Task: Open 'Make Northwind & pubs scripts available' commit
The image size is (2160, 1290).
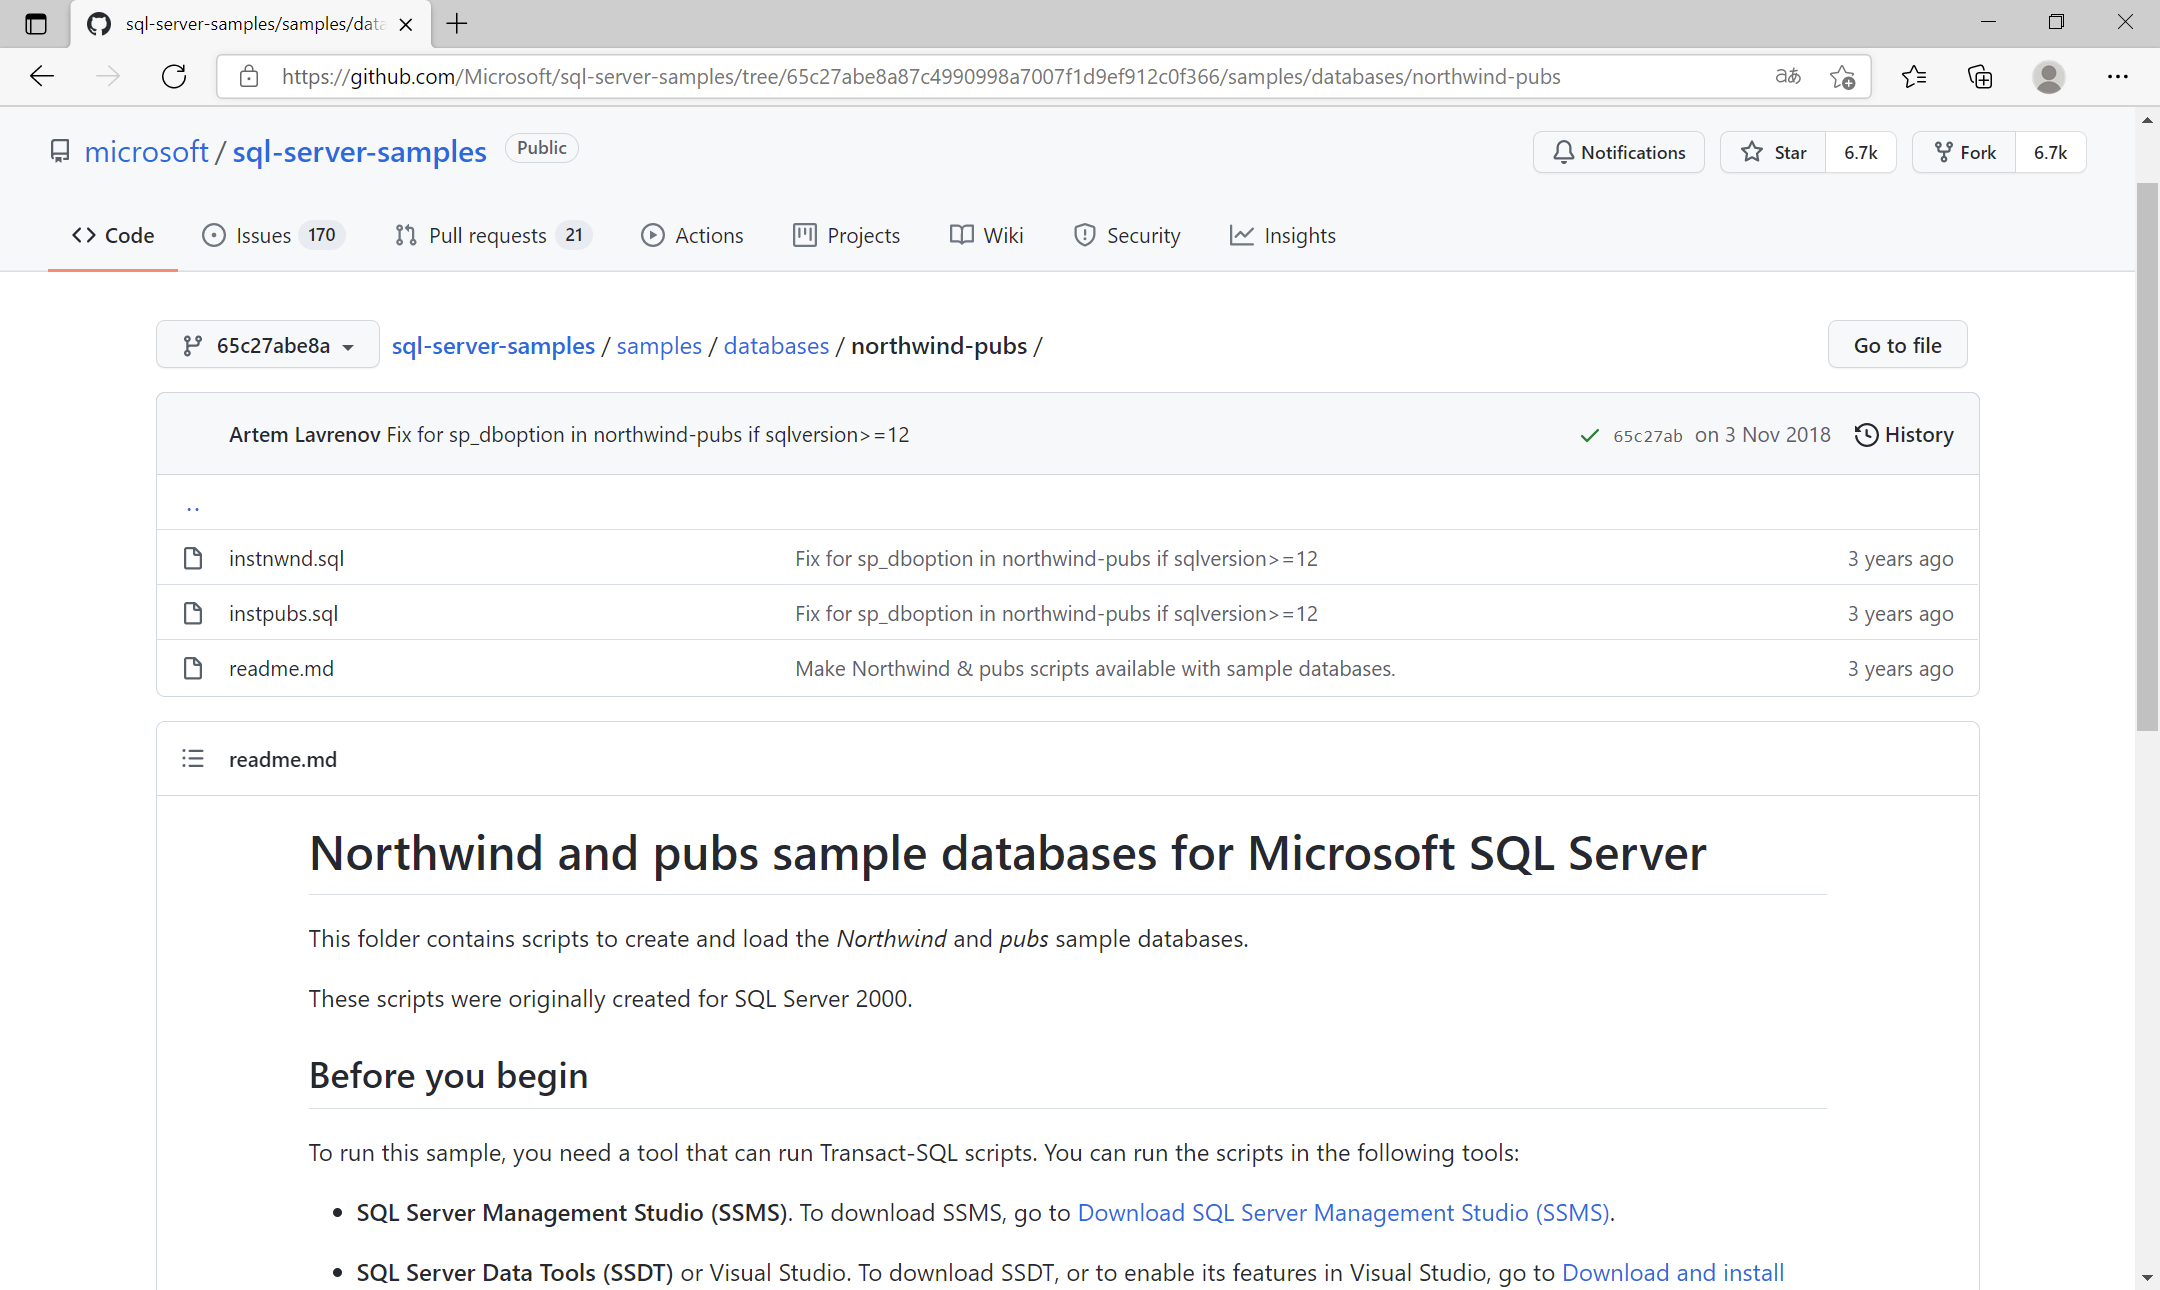Action: (x=1095, y=668)
